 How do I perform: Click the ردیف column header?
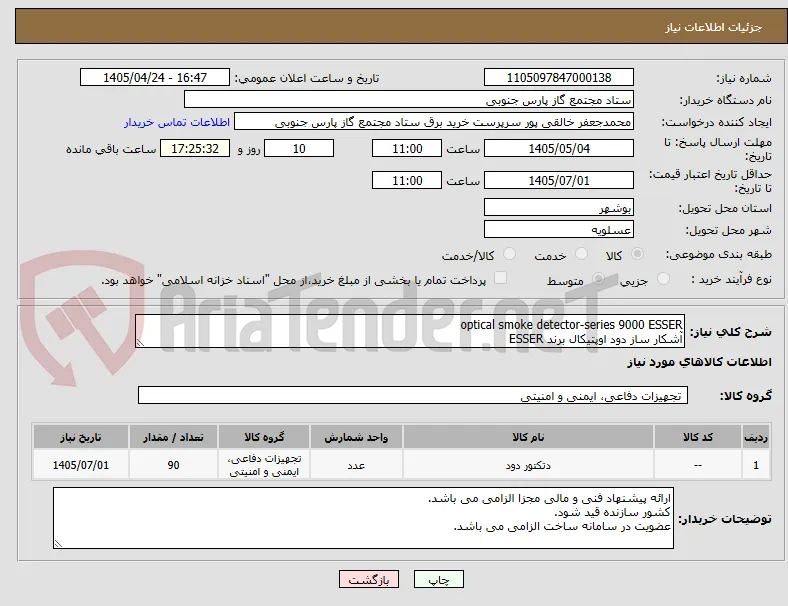755,437
